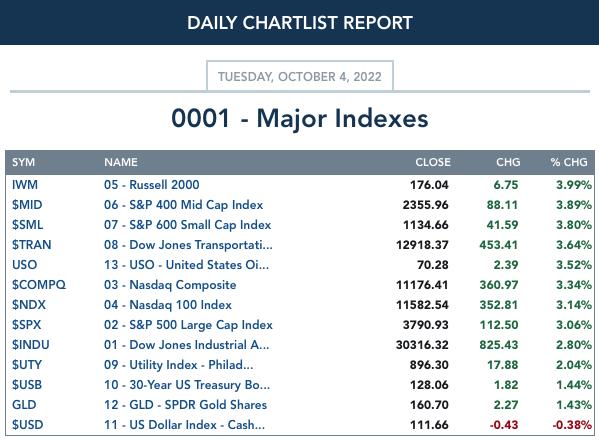Open USO United States Oil entry
Viewport: 599px width, 440px height.
click(x=186, y=265)
